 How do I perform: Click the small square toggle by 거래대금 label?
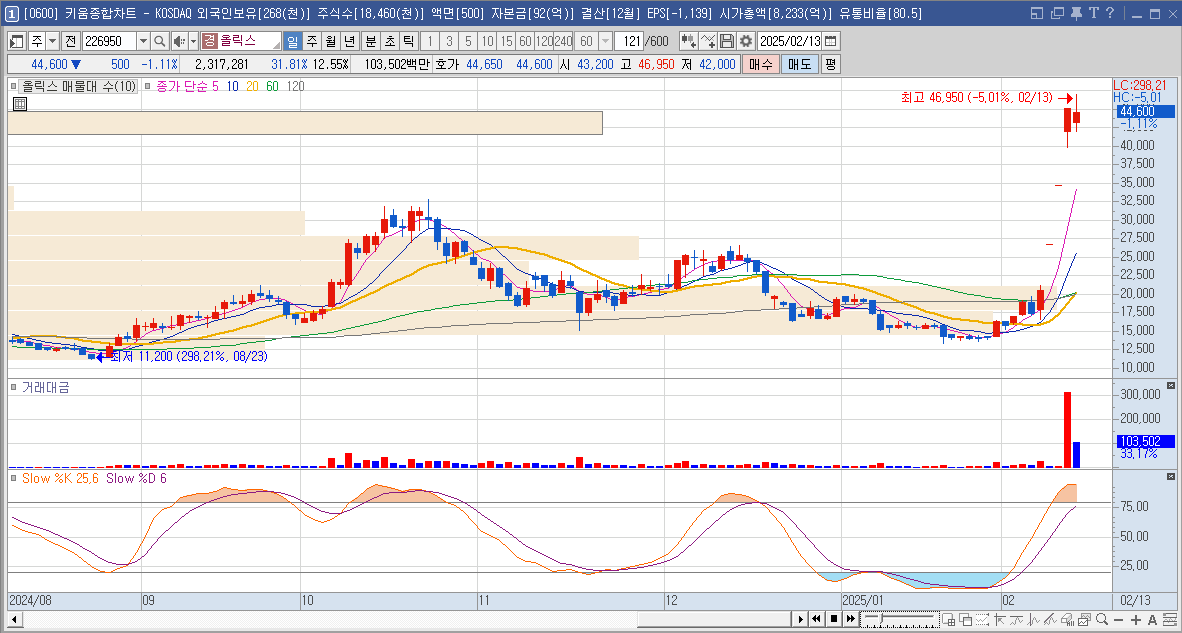click(14, 387)
